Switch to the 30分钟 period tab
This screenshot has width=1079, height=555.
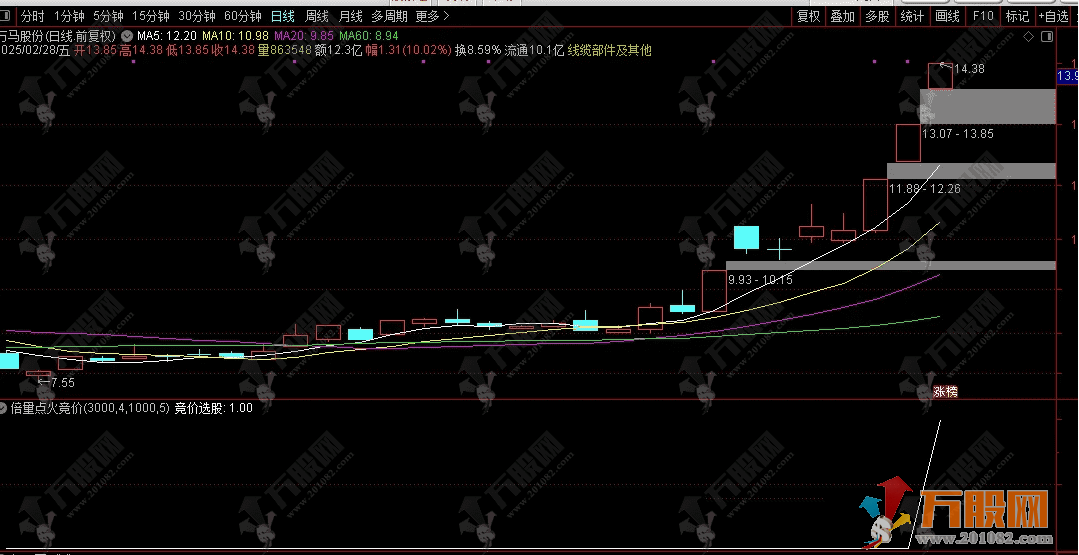[197, 16]
